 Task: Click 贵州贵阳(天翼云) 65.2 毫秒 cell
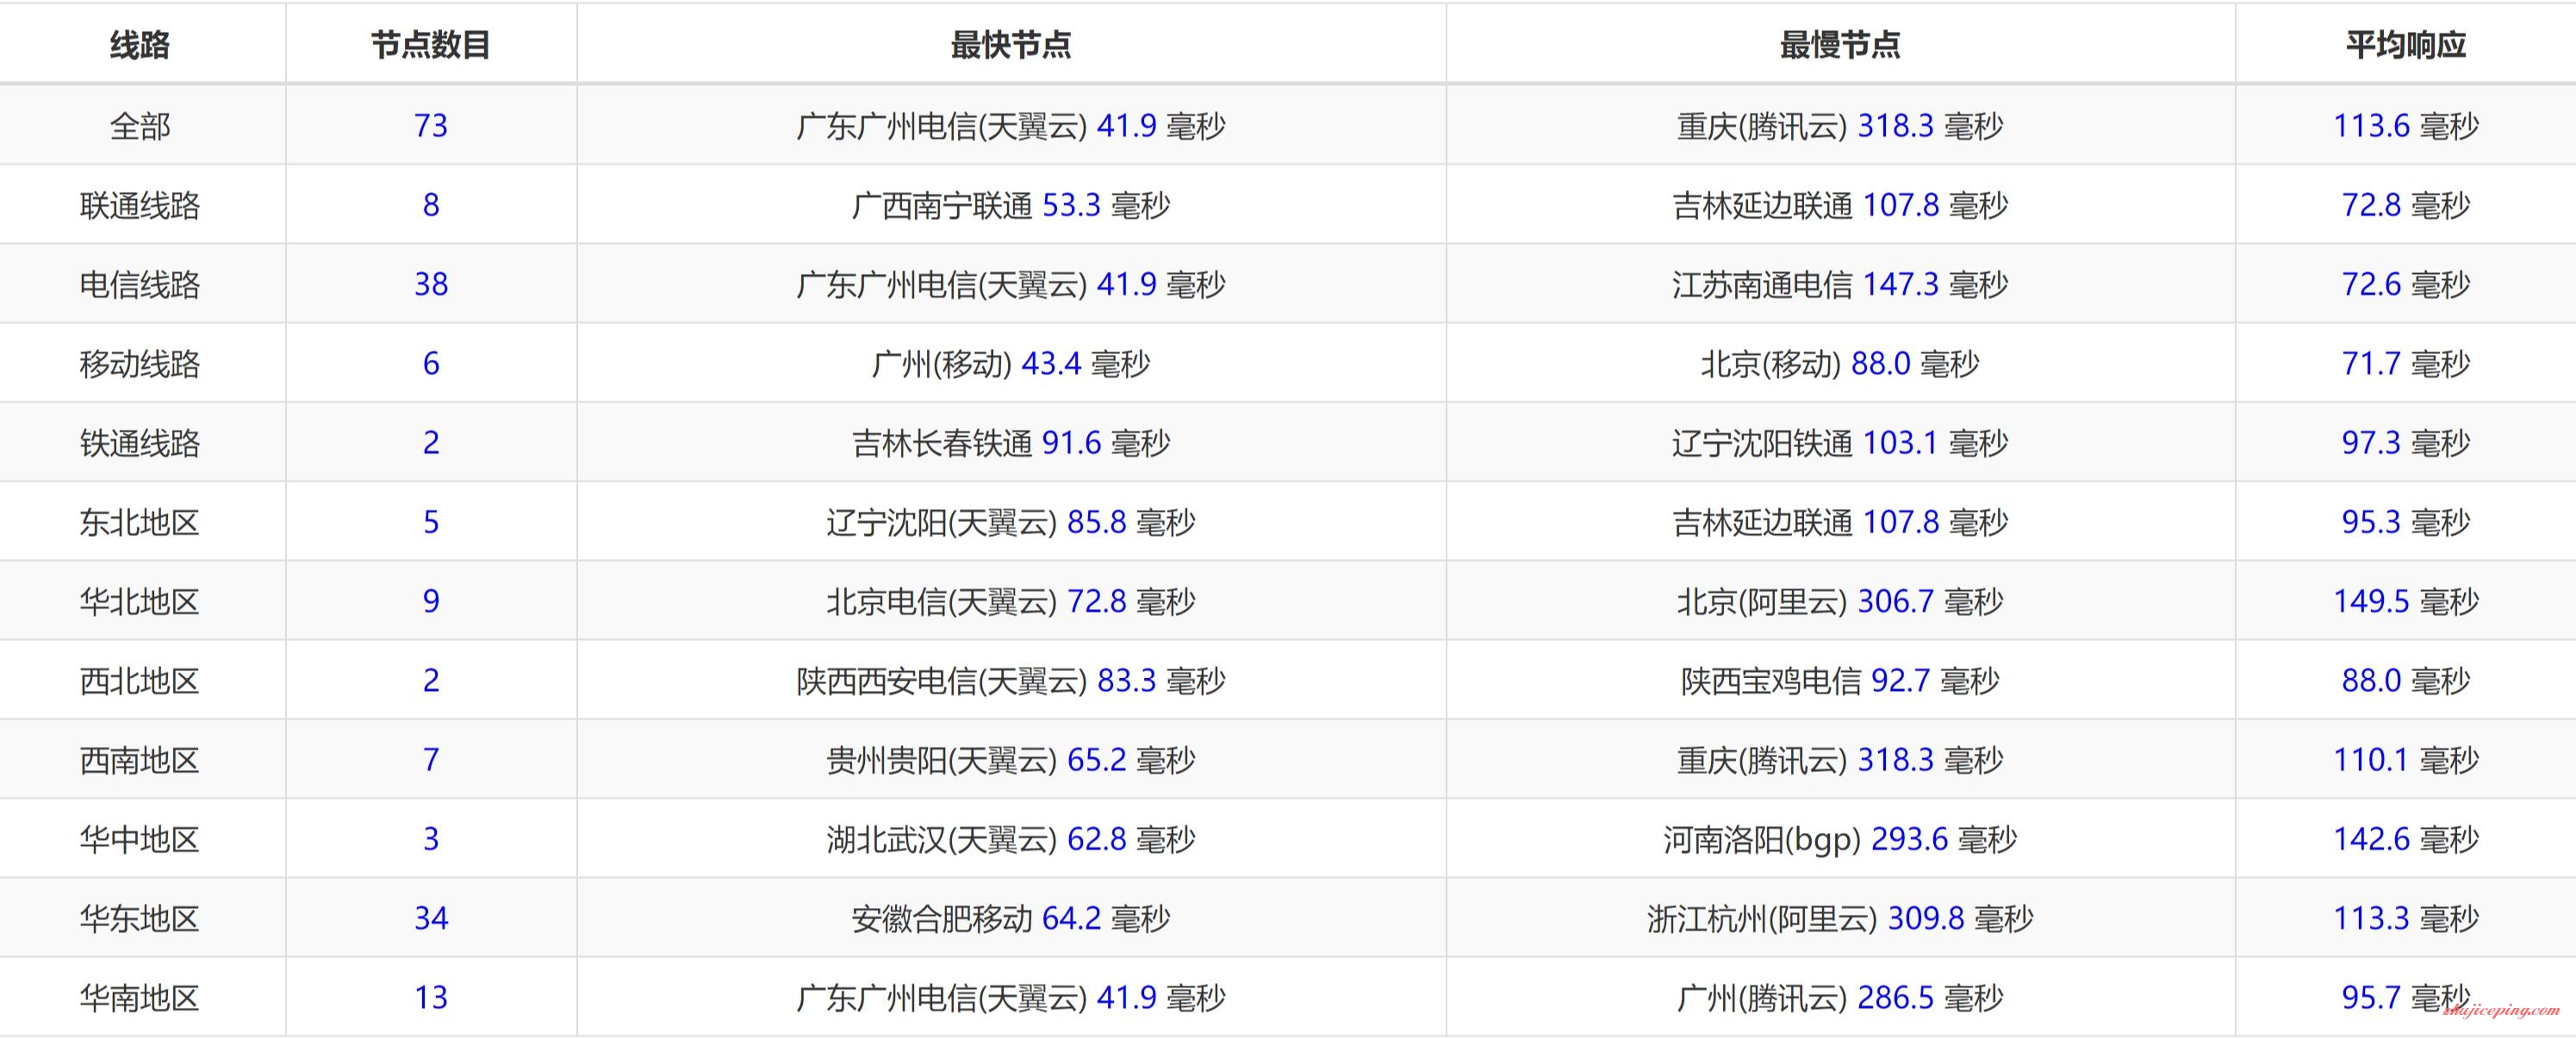tap(1011, 760)
